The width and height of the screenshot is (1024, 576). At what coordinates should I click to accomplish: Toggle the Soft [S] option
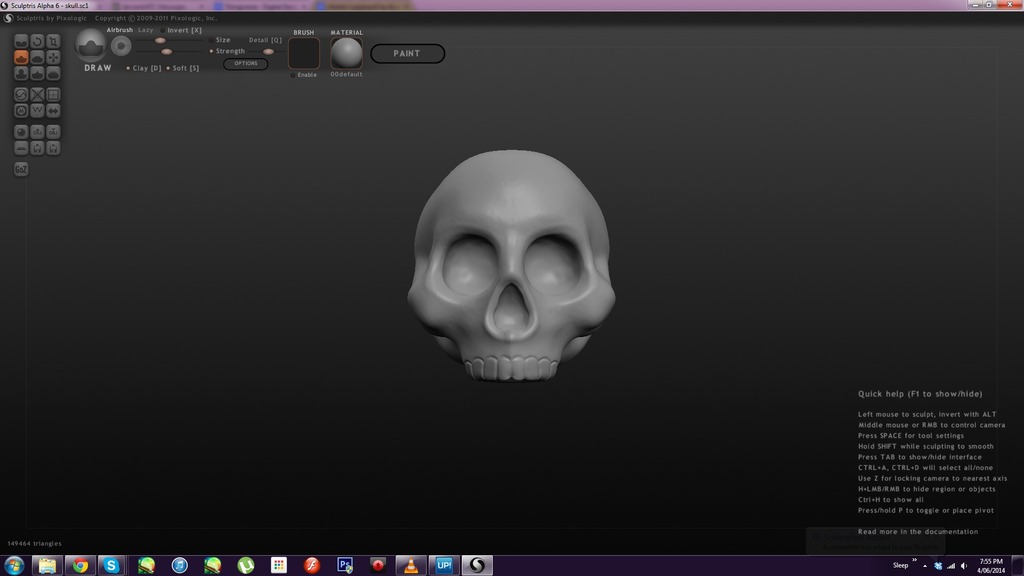(x=182, y=68)
